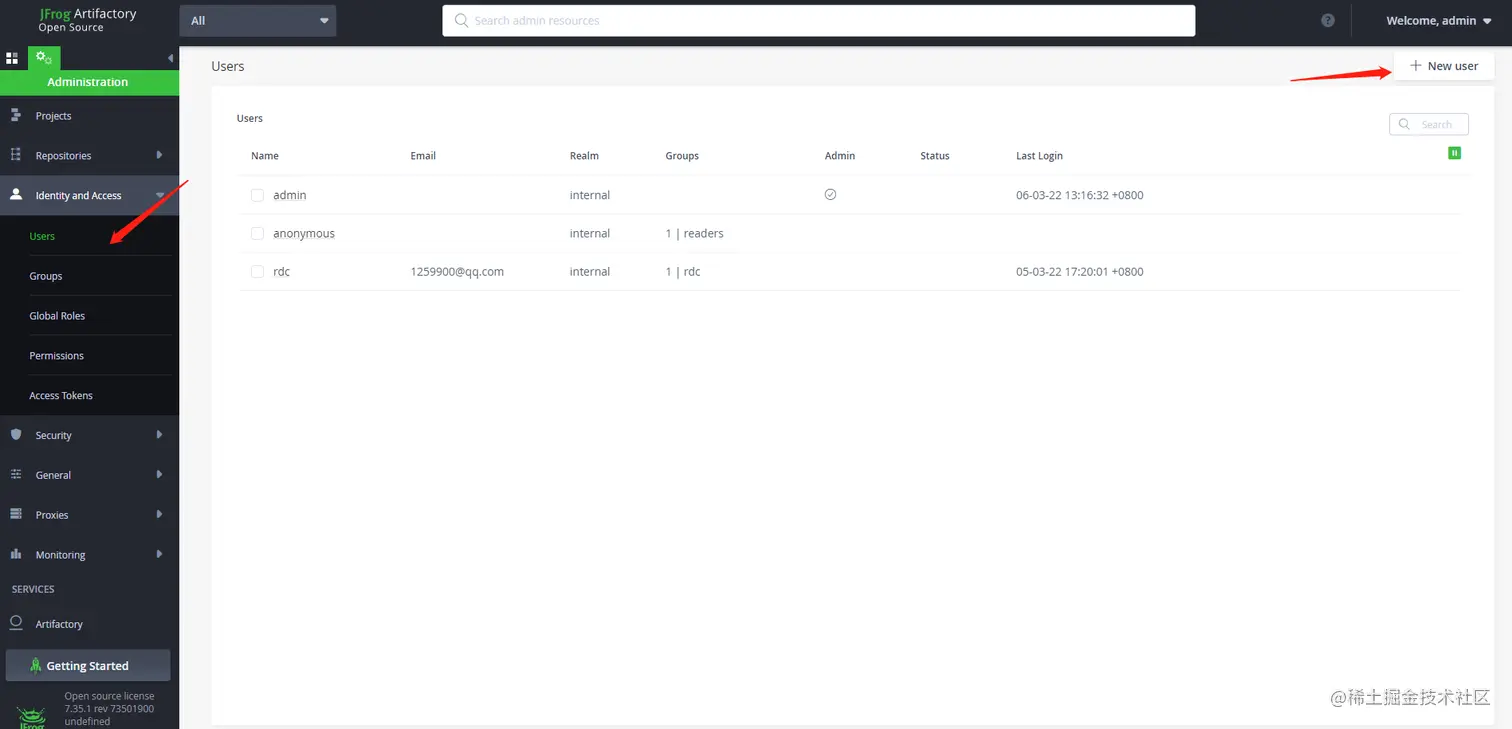Open the Application module grid icon

pyautogui.click(x=12, y=58)
